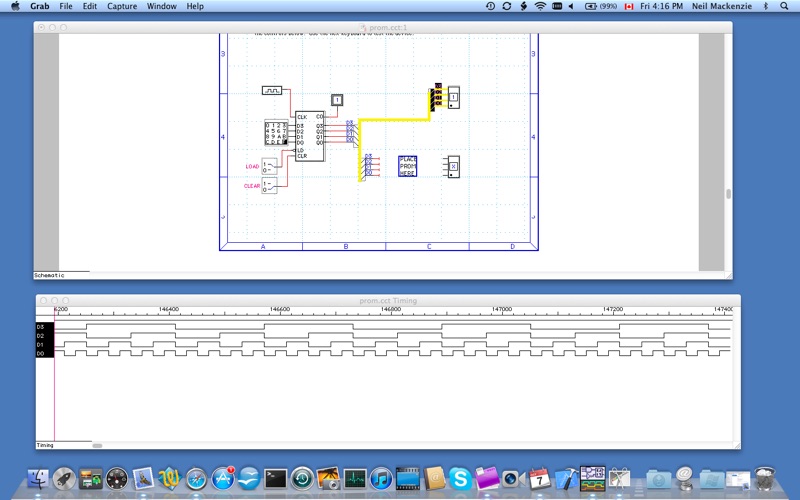Screen dimensions: 800x500
Task: Open the Canadian flag input menu
Action: 629,6
